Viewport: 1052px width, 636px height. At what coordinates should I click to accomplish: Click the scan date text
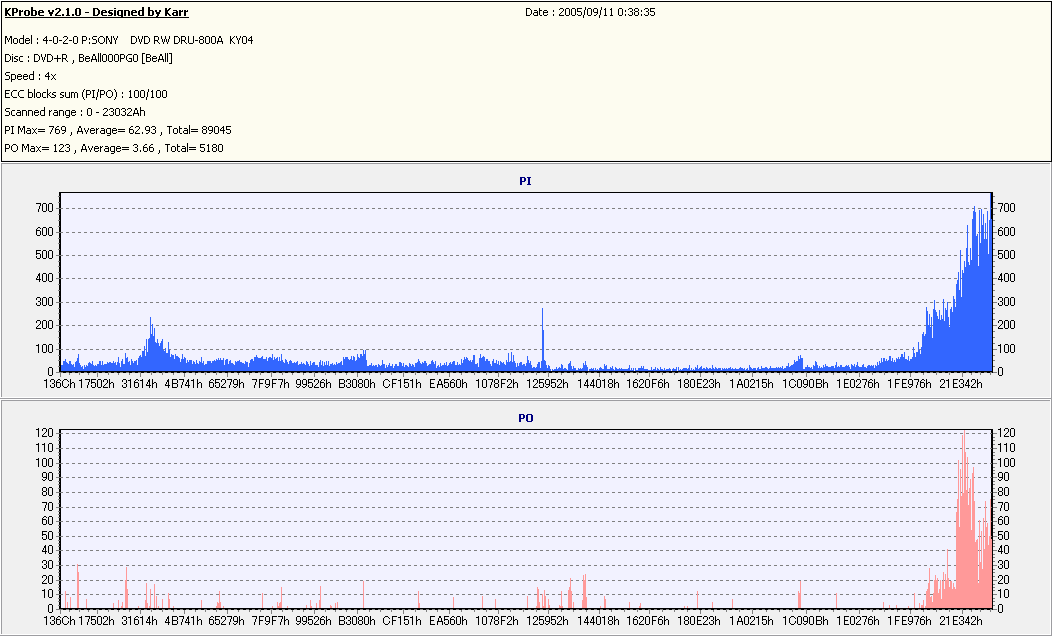pyautogui.click(x=590, y=12)
